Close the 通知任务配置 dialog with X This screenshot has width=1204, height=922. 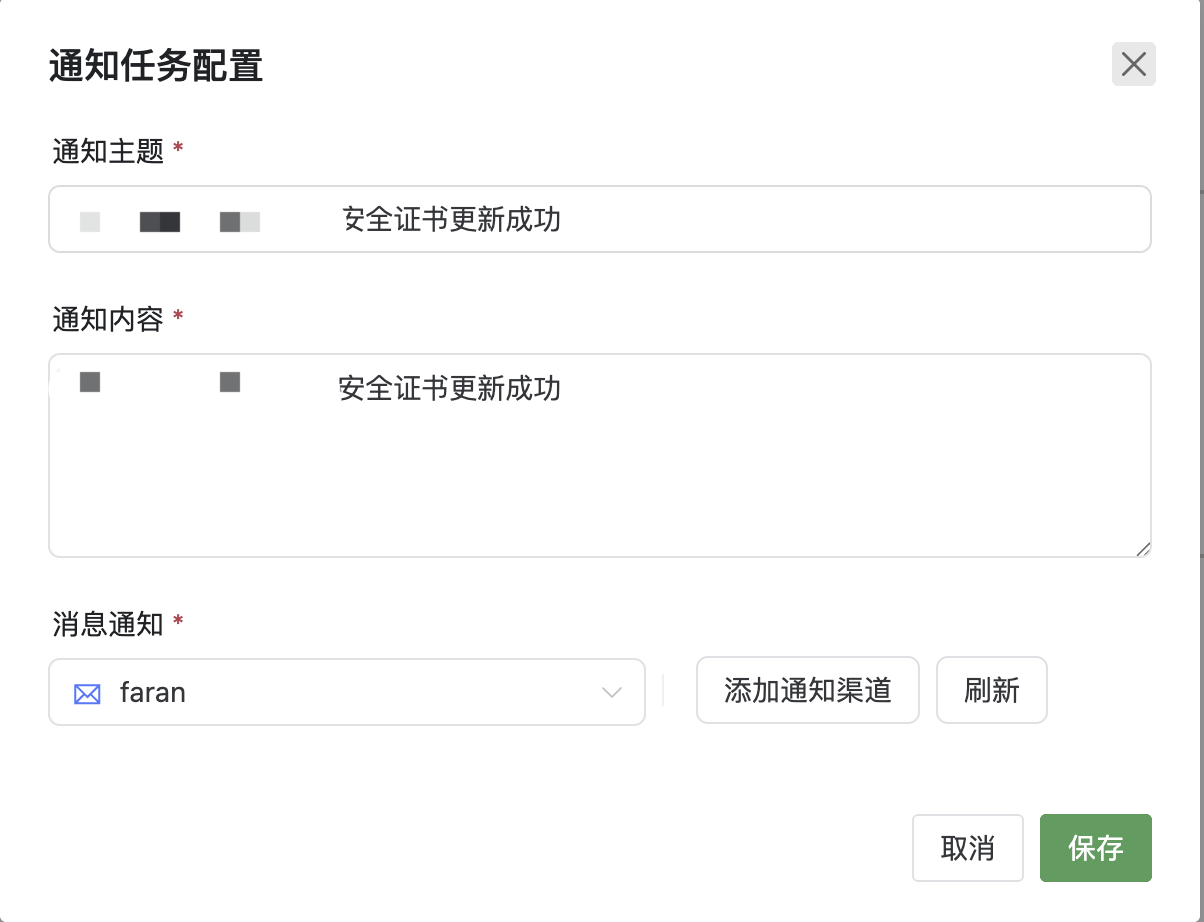(1133, 64)
